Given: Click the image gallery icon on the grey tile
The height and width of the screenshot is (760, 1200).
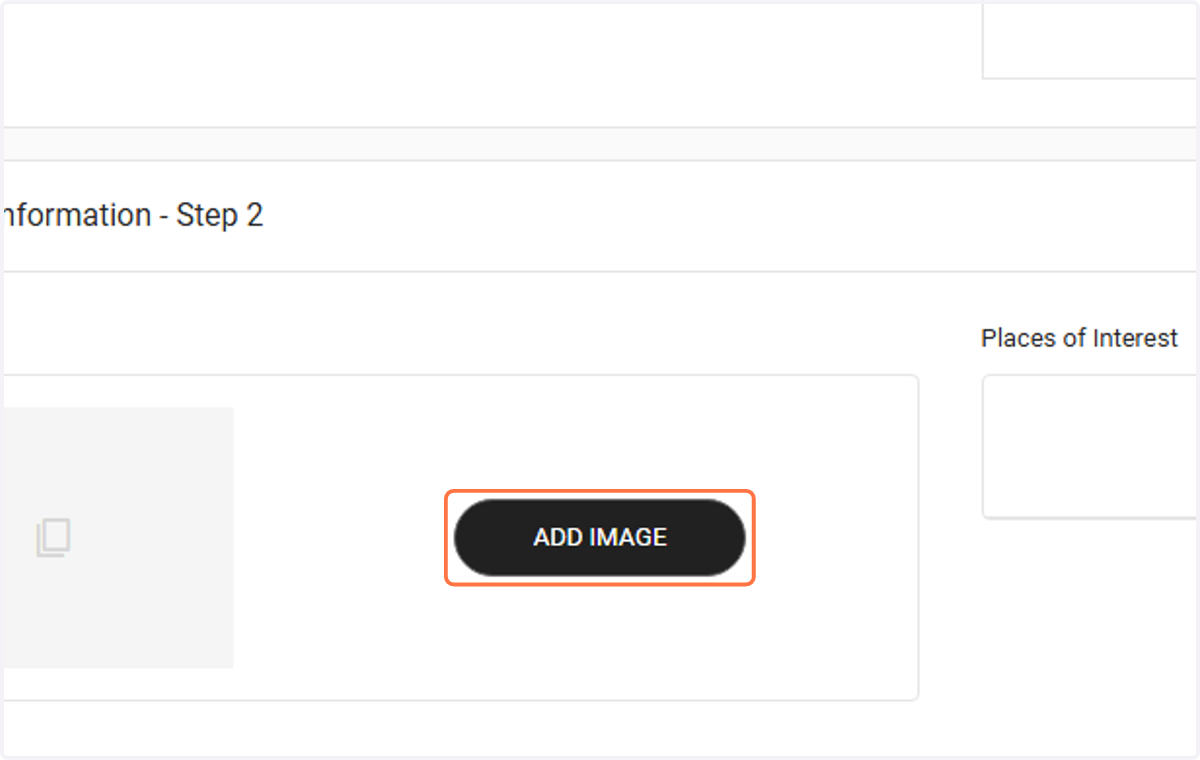Looking at the screenshot, I should (x=54, y=538).
